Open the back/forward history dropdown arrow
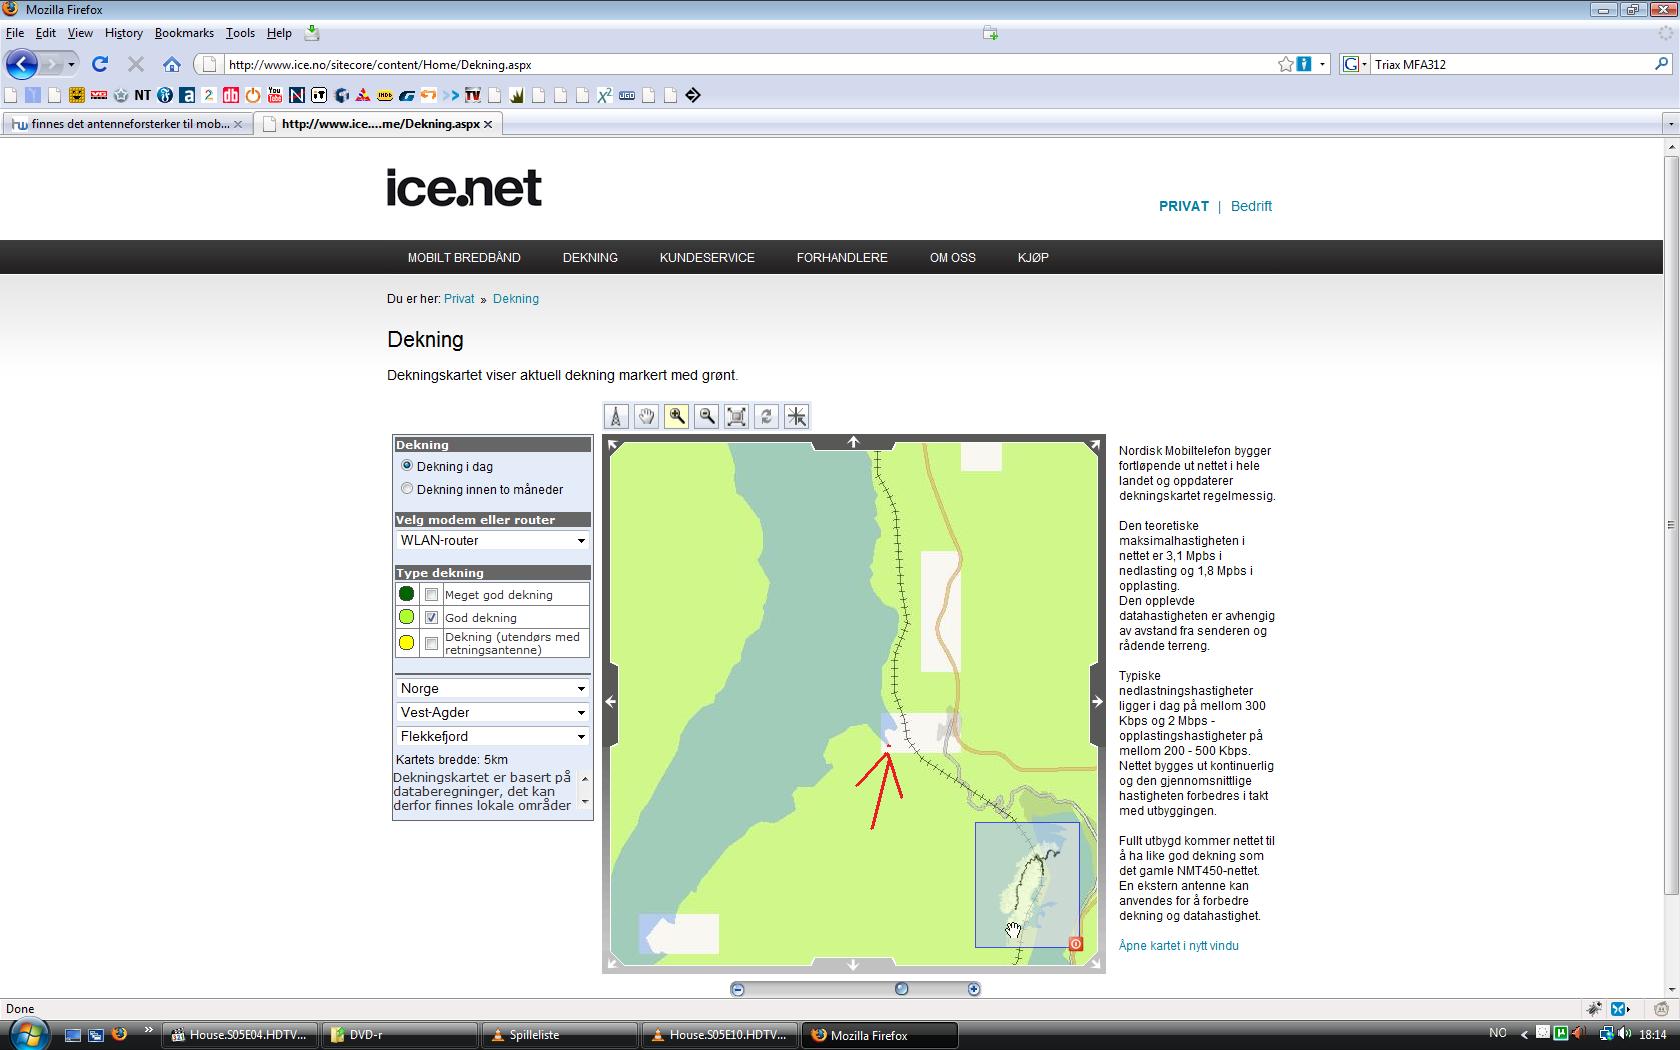This screenshot has height=1050, width=1680. point(71,64)
